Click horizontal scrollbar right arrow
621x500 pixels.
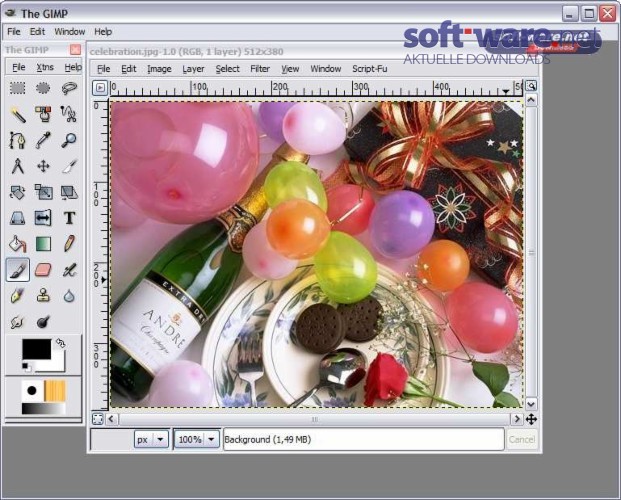[516, 419]
